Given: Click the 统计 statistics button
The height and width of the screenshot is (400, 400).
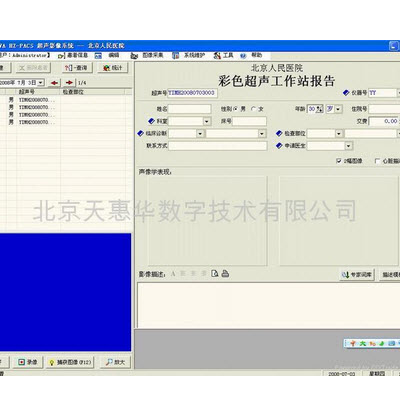Looking at the screenshot, I should click(113, 68).
